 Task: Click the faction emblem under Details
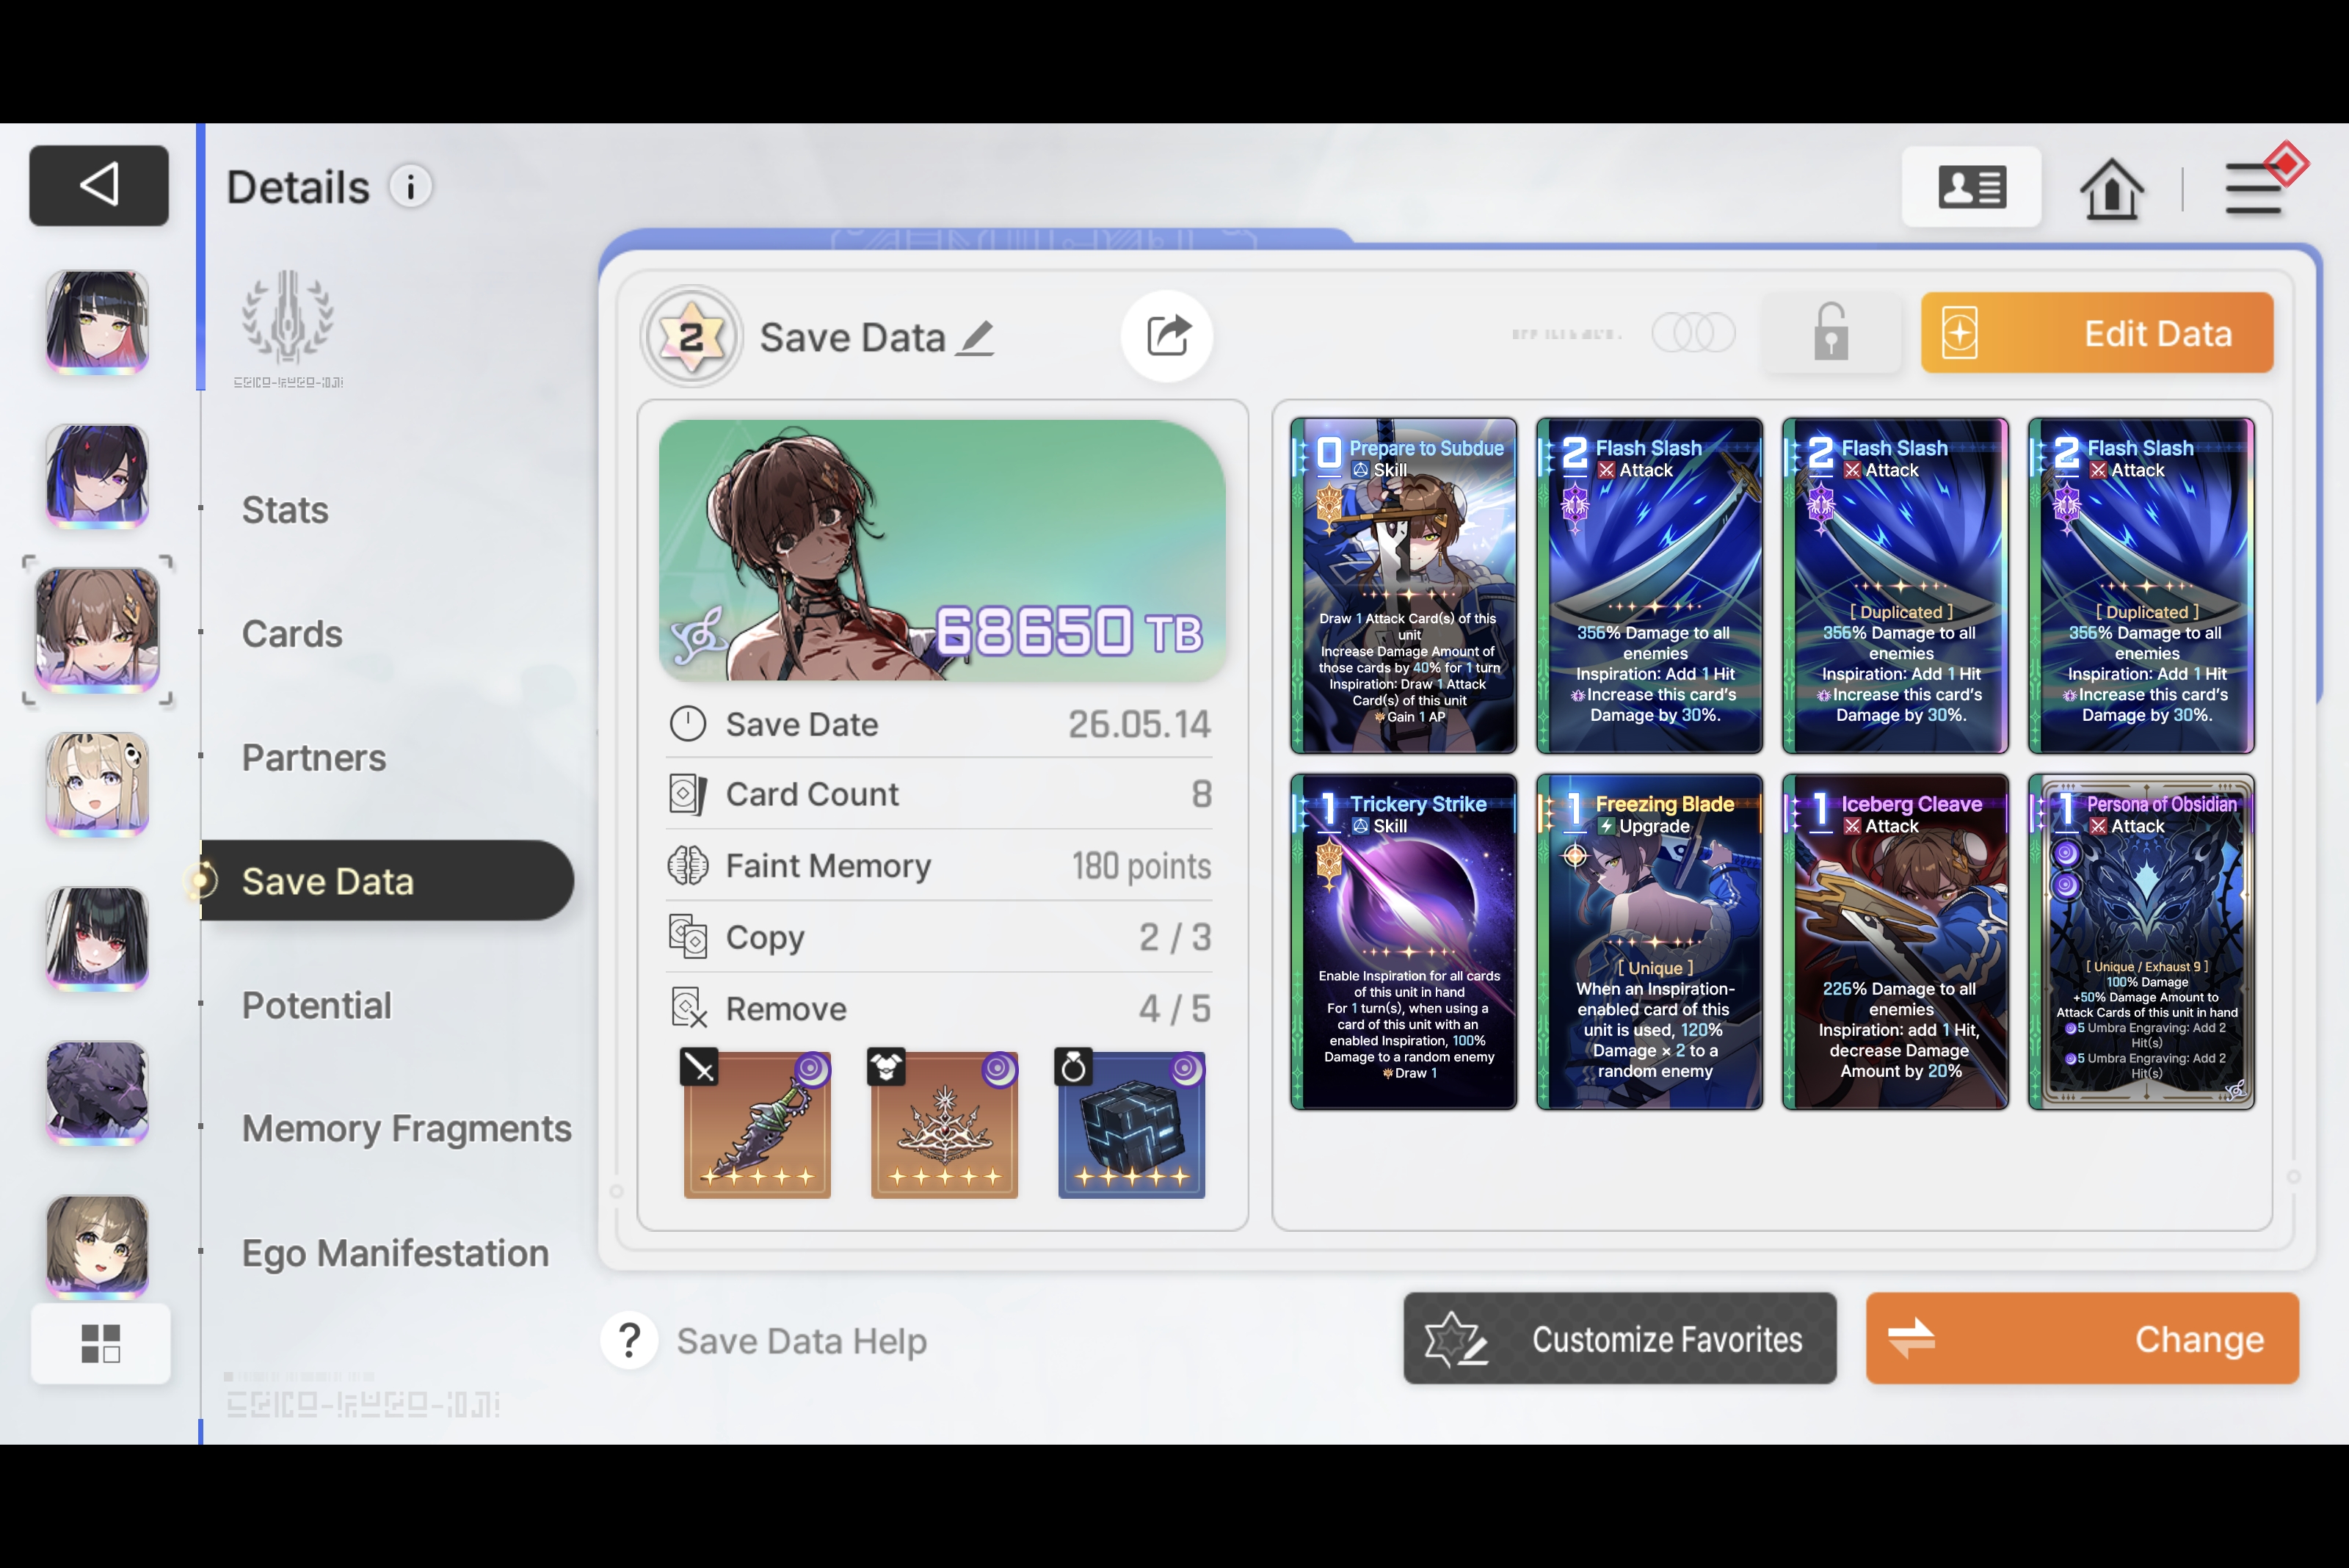tap(288, 318)
